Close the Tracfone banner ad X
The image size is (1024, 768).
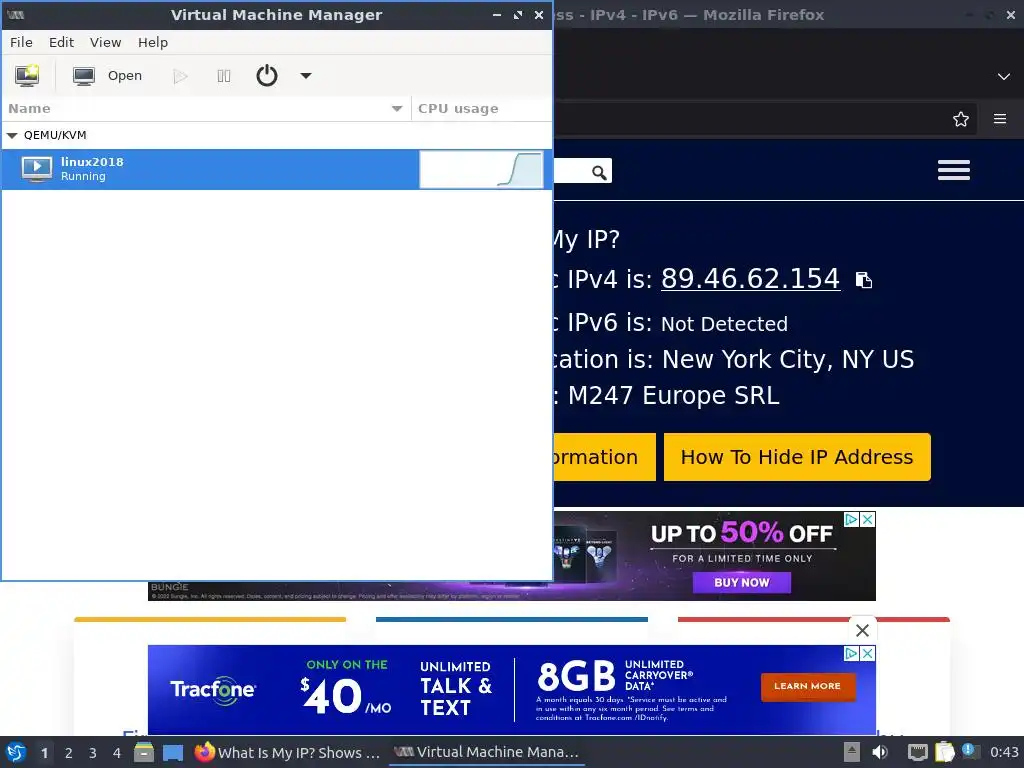(867, 654)
